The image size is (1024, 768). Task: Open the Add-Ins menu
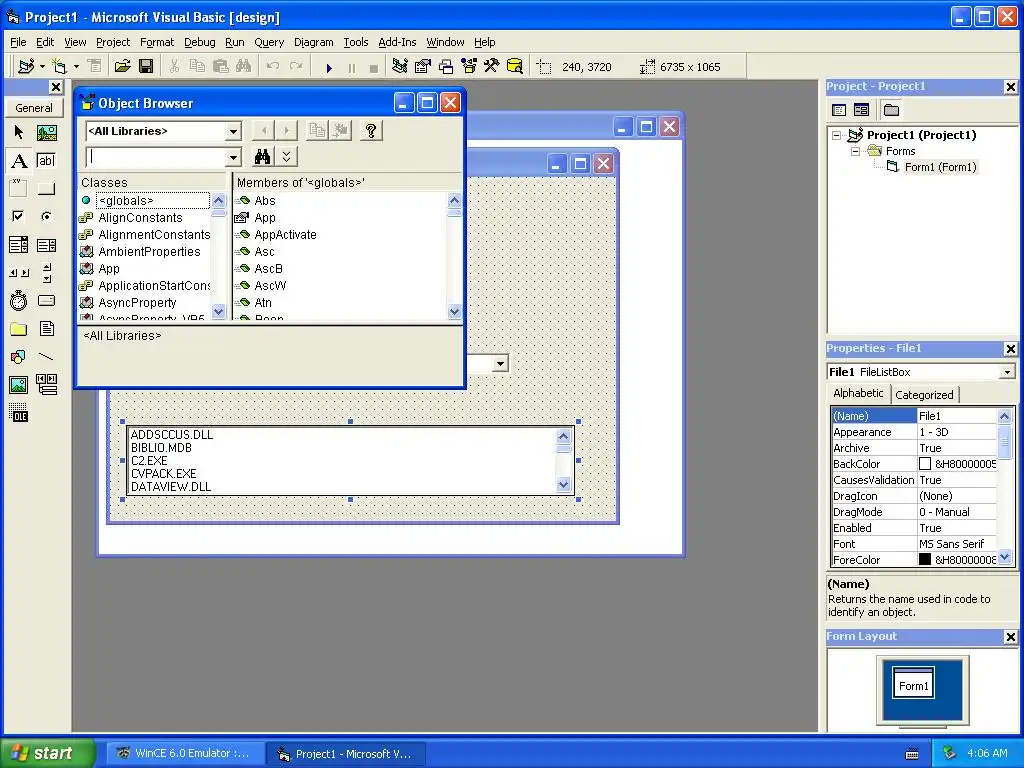[397, 42]
